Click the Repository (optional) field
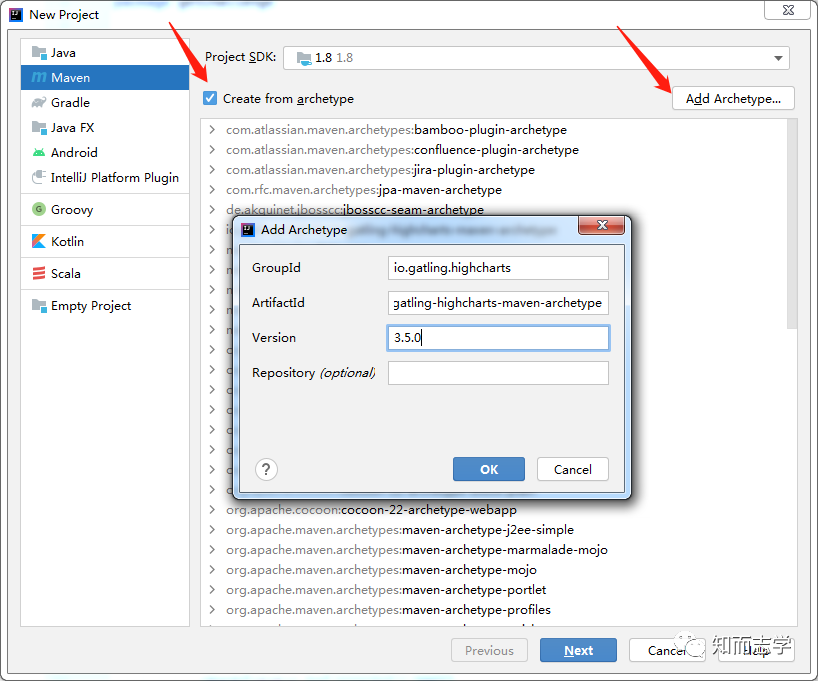 pyautogui.click(x=498, y=373)
